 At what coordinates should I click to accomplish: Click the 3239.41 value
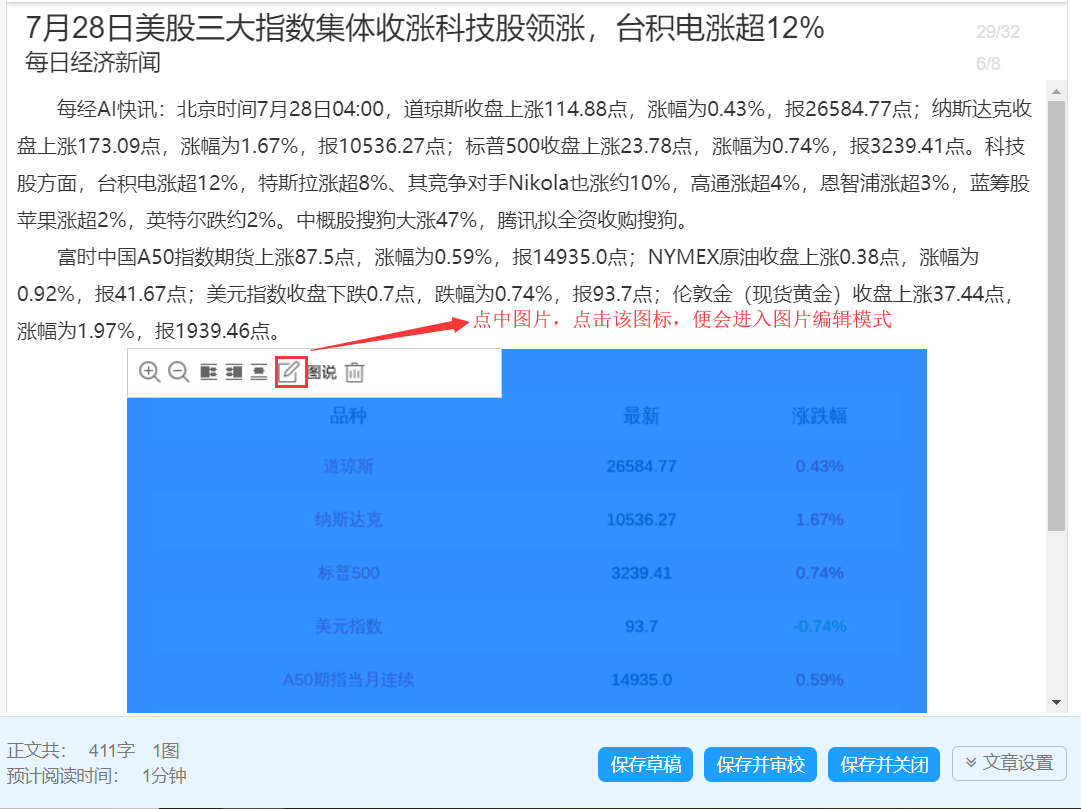tap(641, 572)
